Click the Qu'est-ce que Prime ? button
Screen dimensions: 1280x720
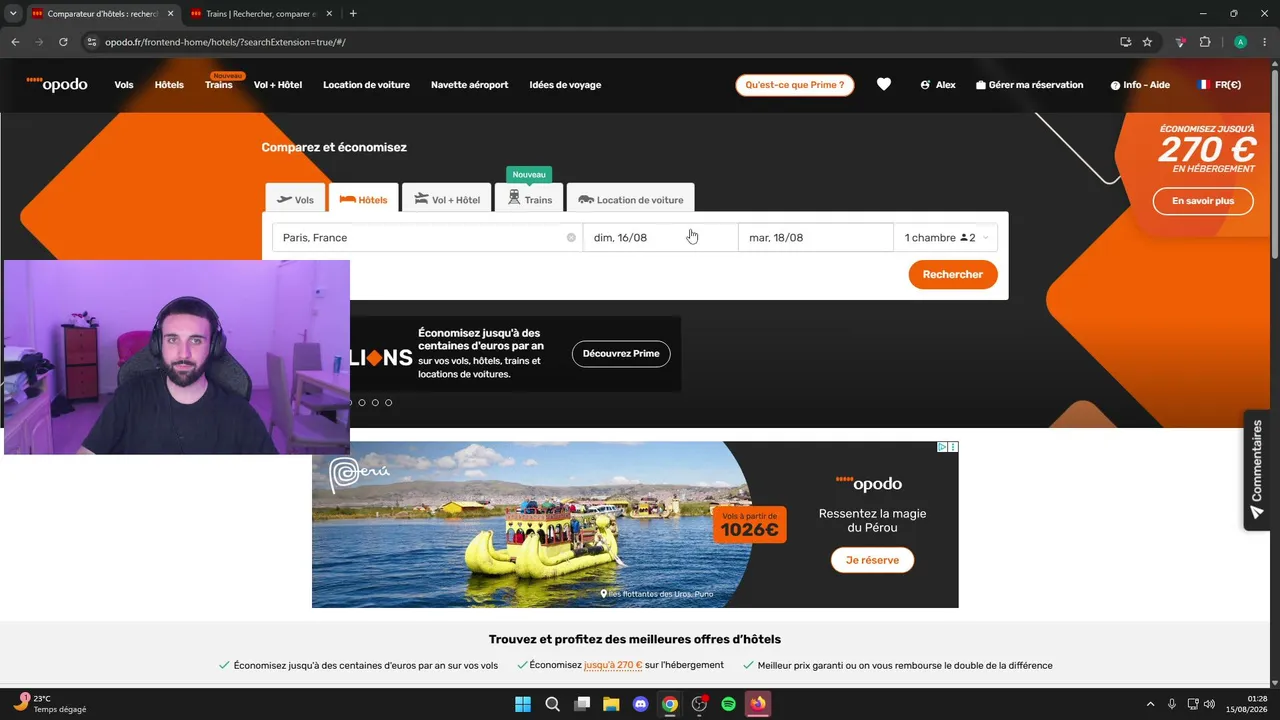[x=795, y=85]
